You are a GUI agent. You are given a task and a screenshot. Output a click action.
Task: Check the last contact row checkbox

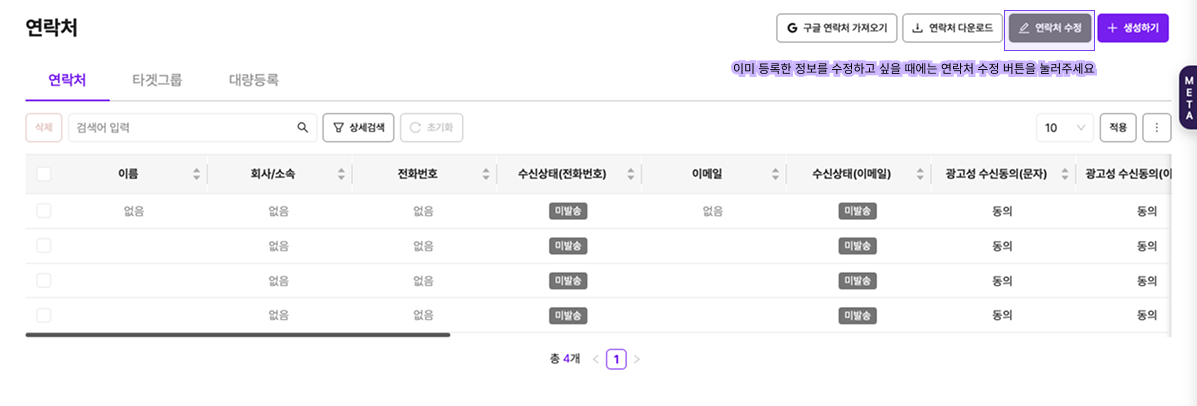point(44,315)
